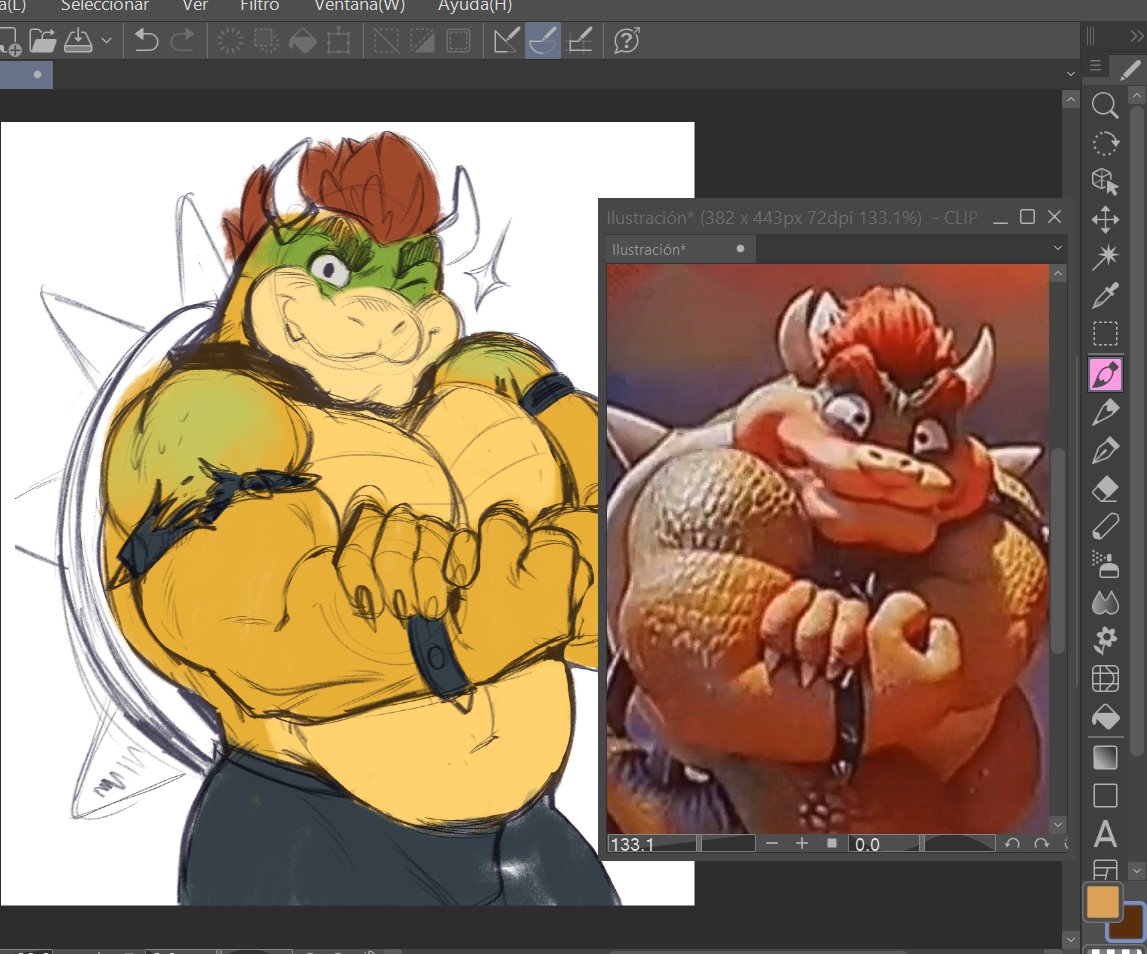Save the illustration using the save icon
Viewport: 1147px width, 954px height.
tap(78, 41)
